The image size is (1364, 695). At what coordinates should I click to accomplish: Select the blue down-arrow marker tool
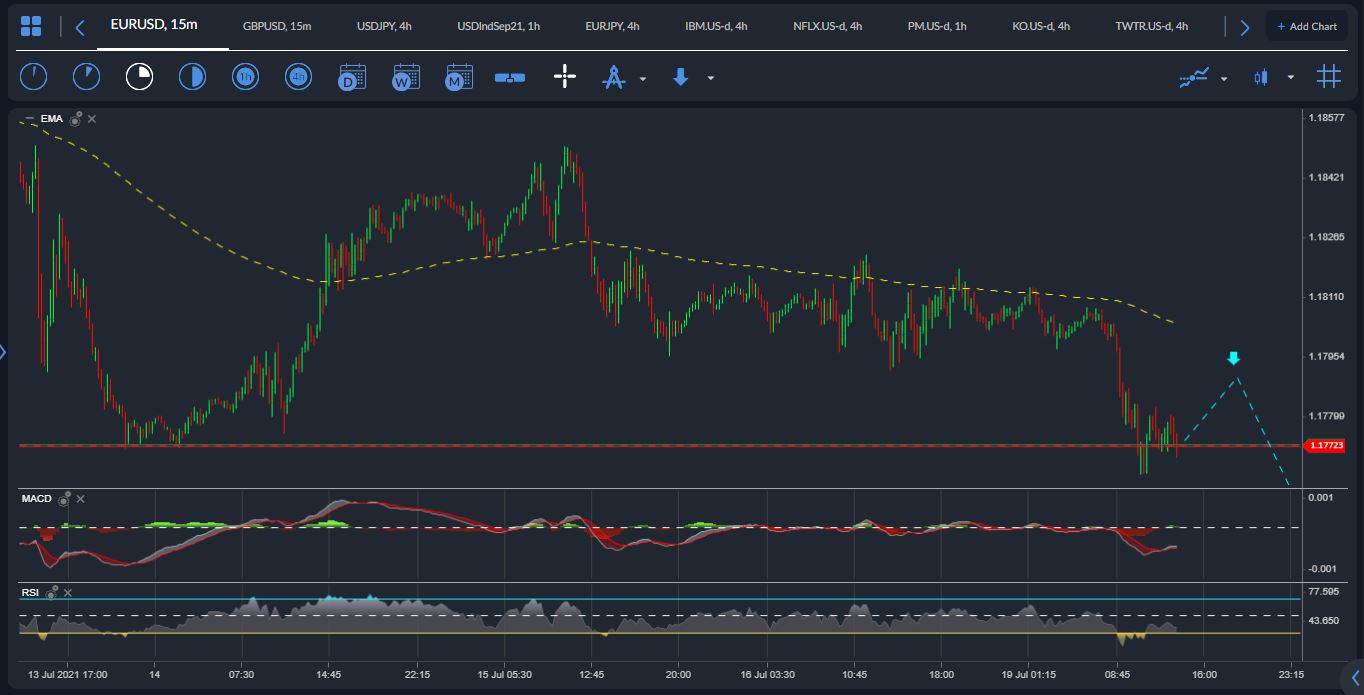681,77
